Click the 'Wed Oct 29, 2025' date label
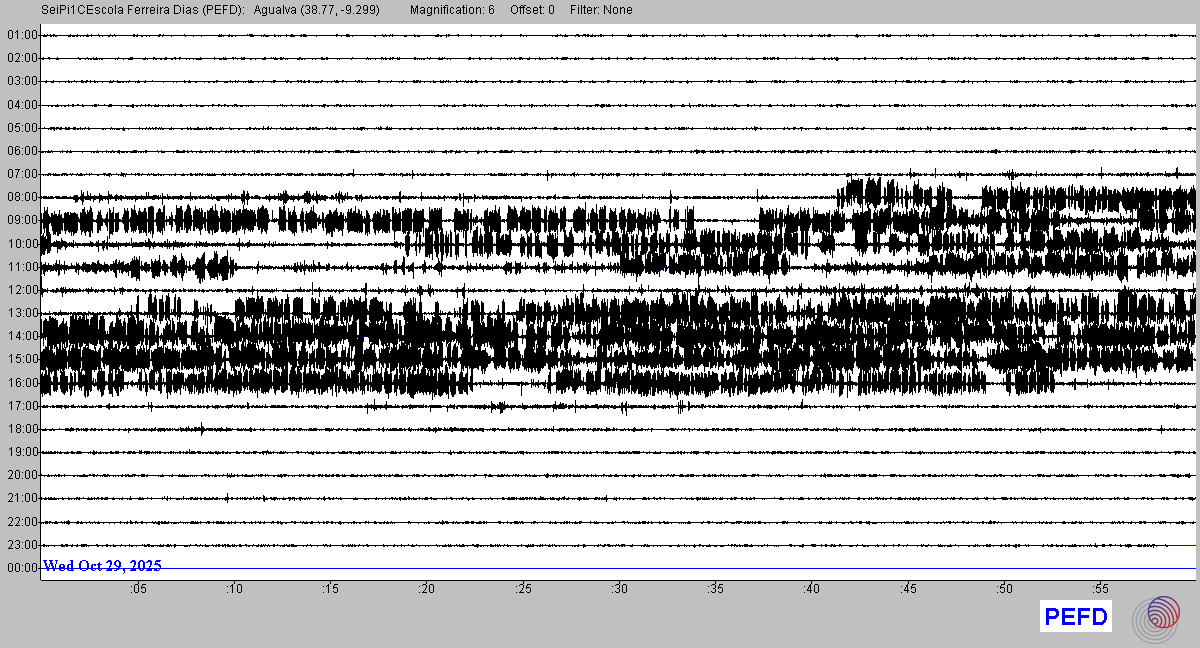Screen dimensions: 1200x648 pyautogui.click(x=102, y=566)
